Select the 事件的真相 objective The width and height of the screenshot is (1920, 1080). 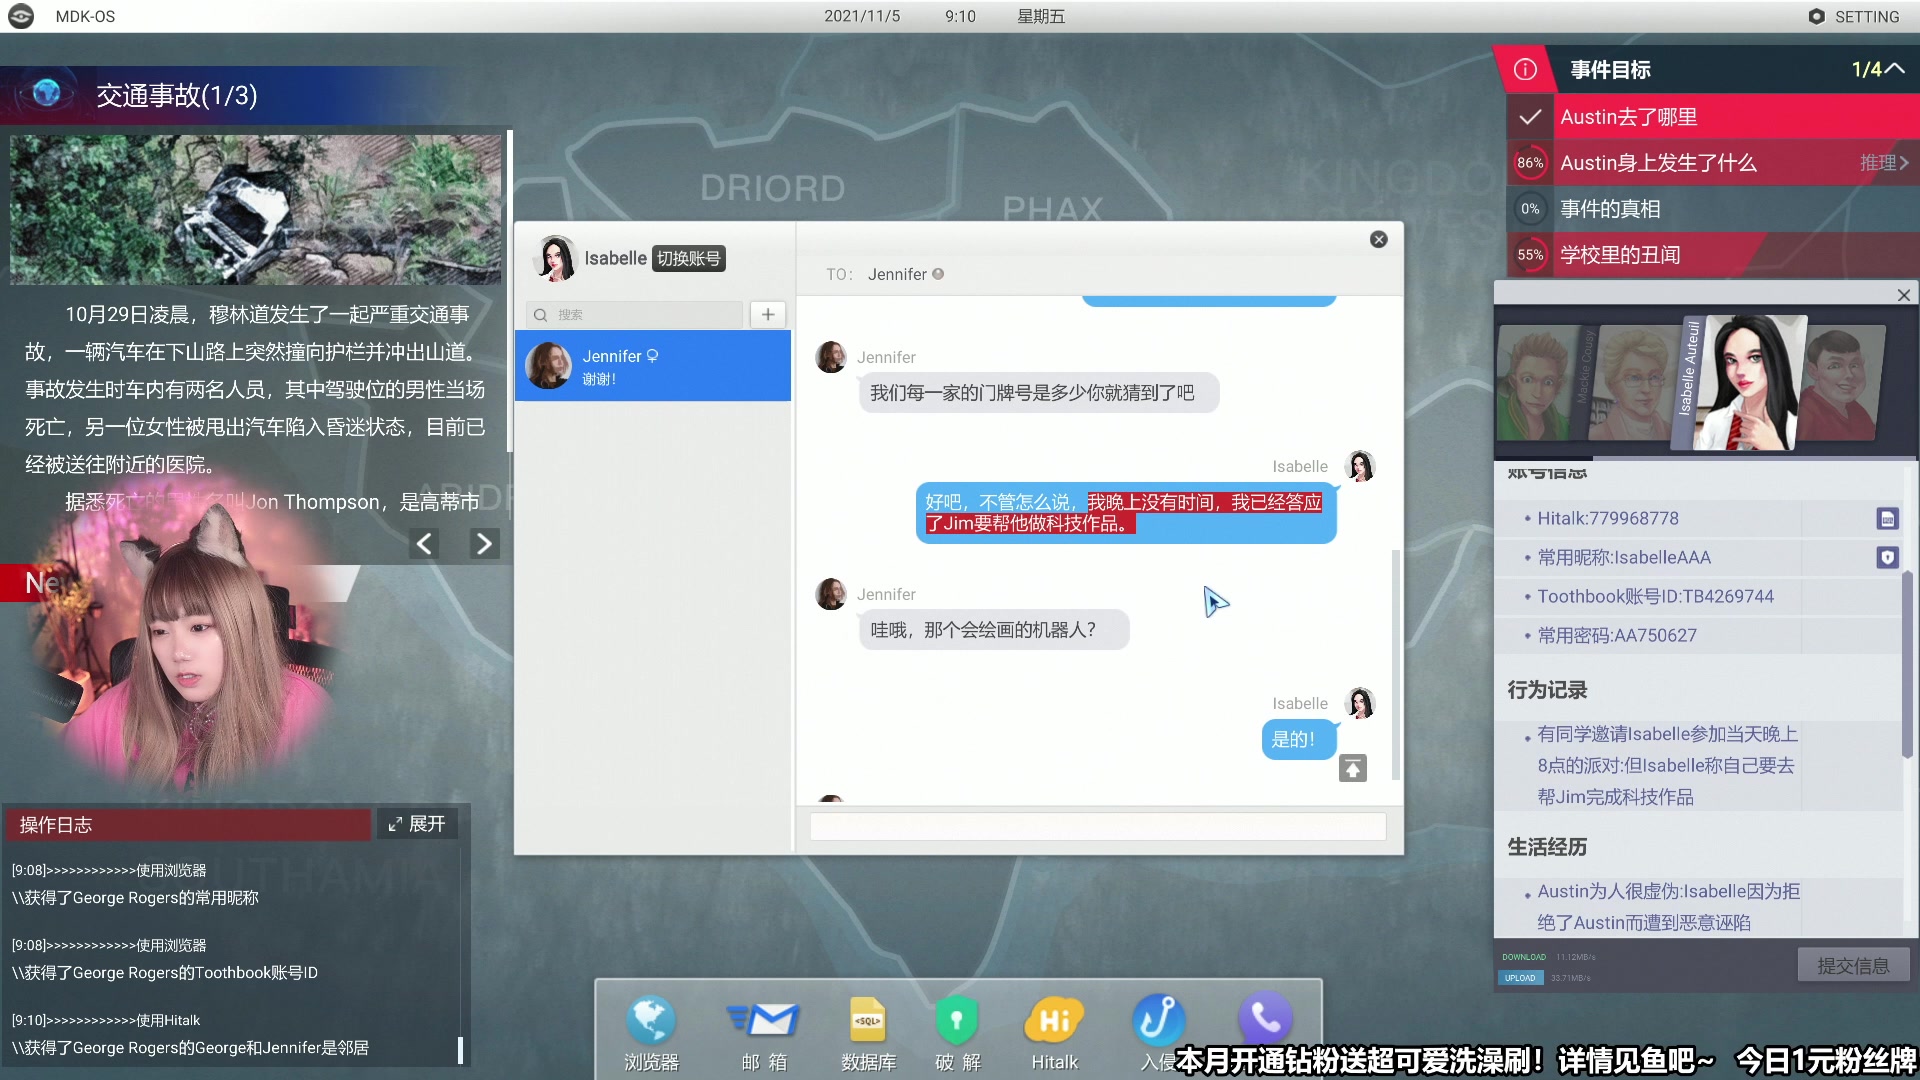[x=1712, y=208]
